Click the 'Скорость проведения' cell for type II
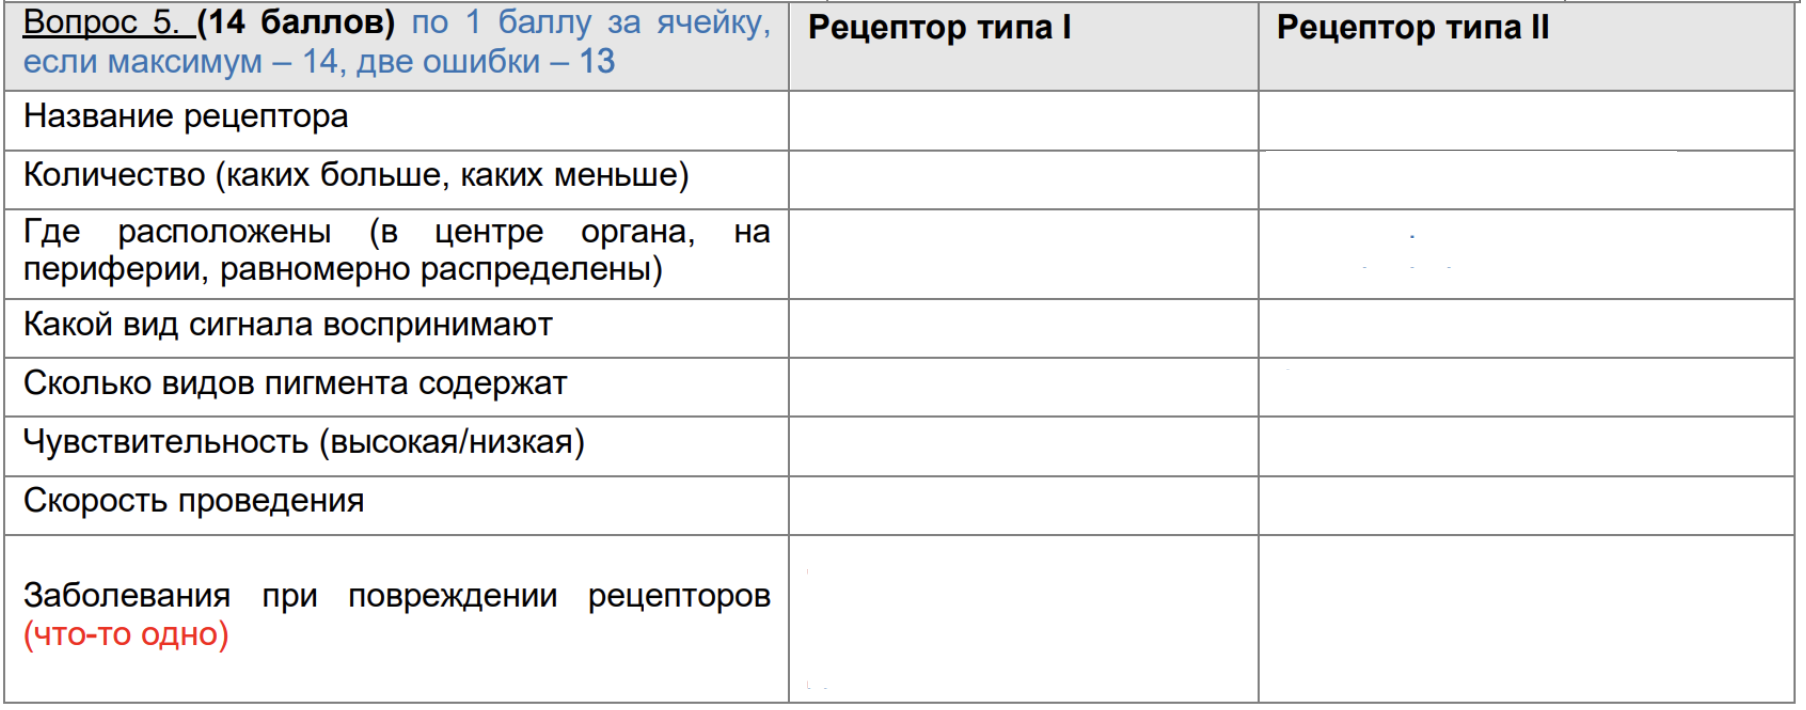 click(1526, 505)
